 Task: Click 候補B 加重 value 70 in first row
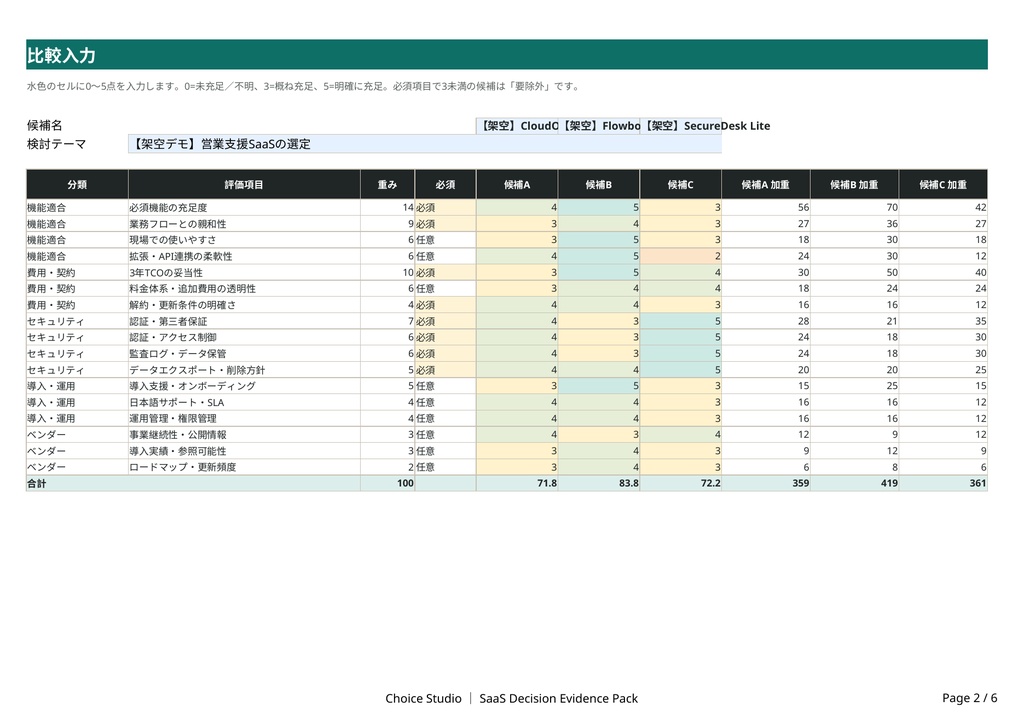854,208
